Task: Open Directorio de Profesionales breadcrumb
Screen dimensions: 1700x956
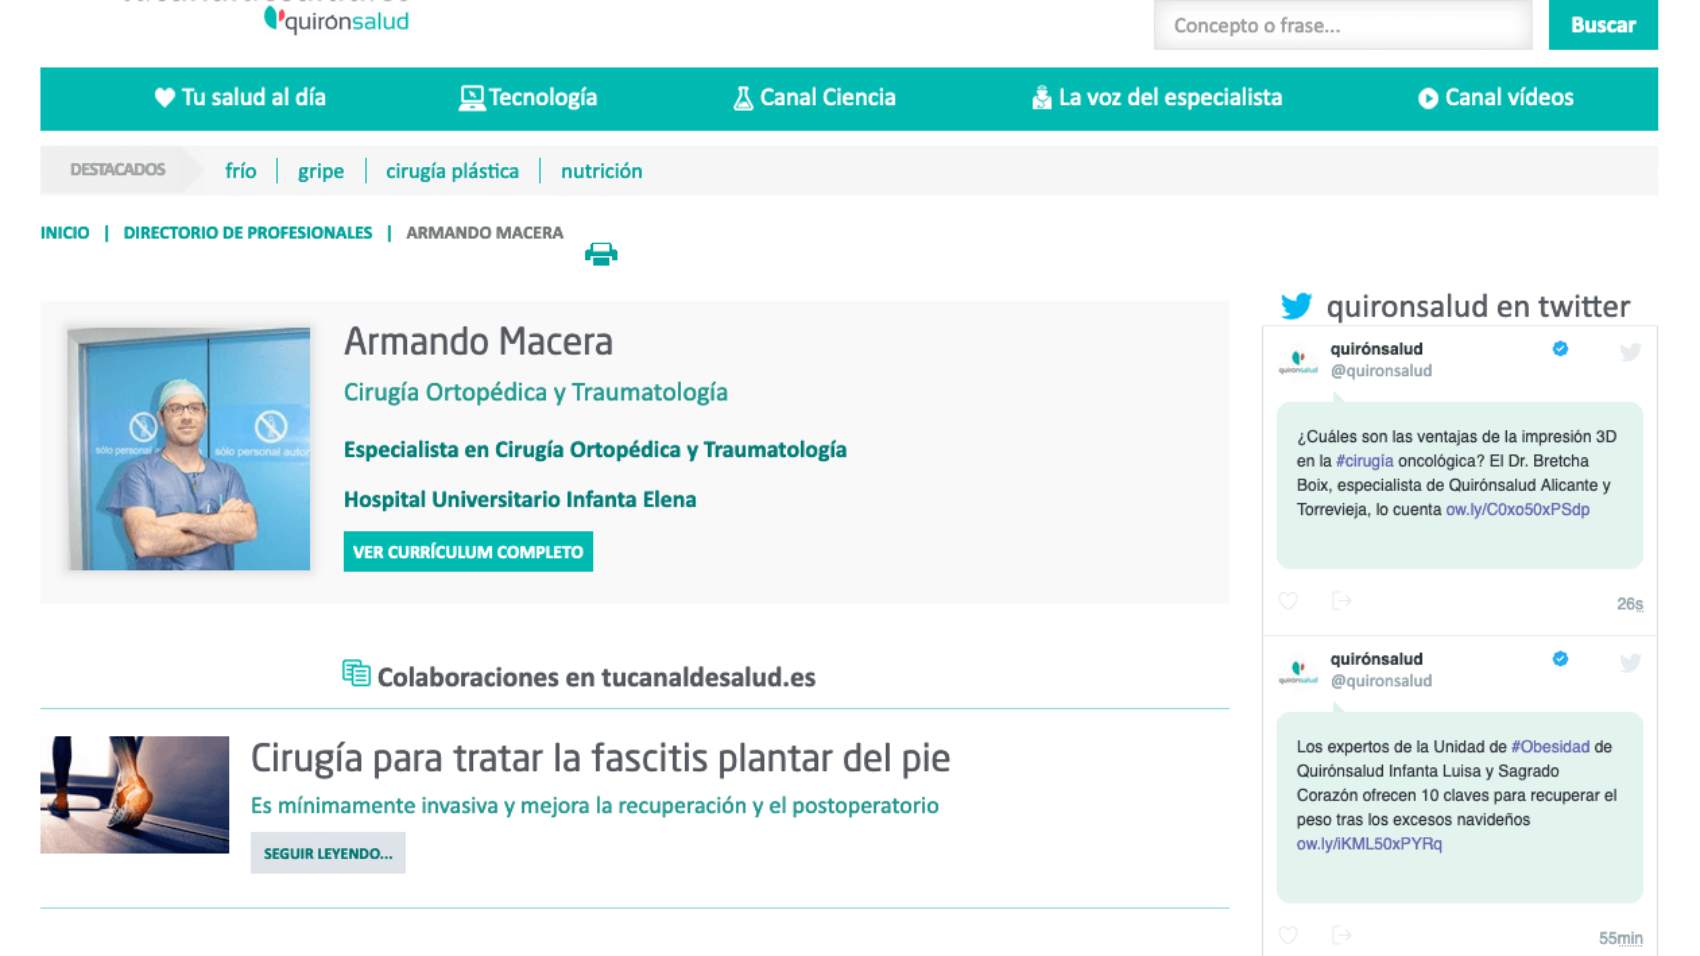Action: pos(248,233)
